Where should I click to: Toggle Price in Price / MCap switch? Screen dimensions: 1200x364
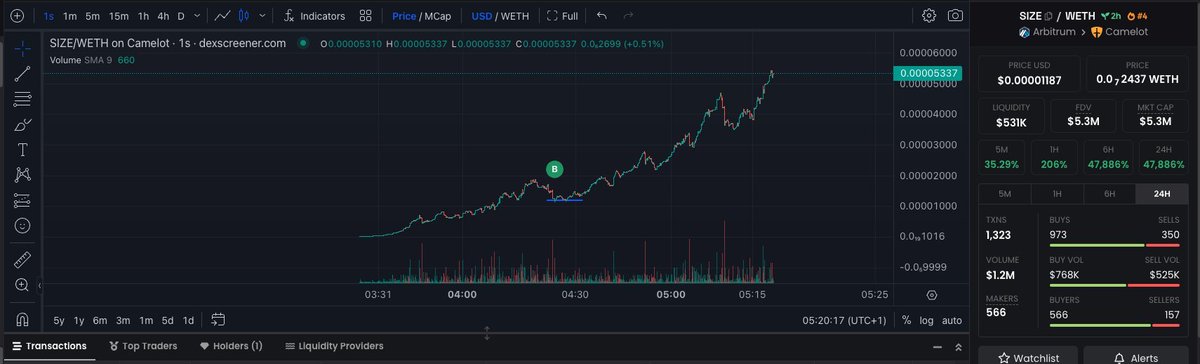404,16
